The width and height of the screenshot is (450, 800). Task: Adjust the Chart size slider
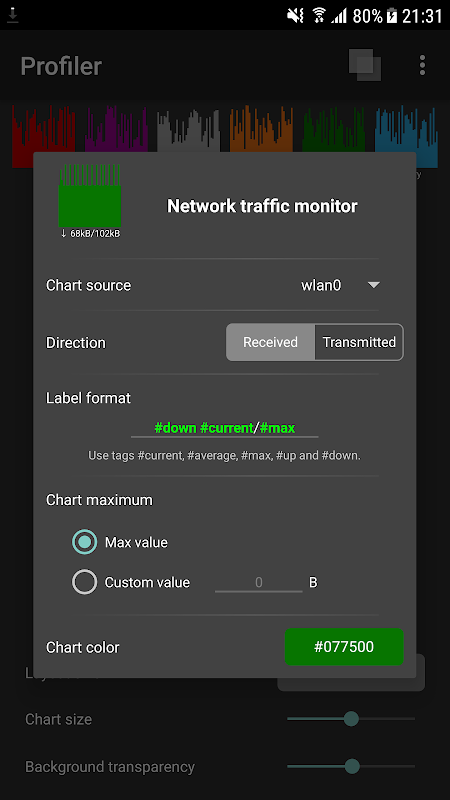pyautogui.click(x=351, y=719)
